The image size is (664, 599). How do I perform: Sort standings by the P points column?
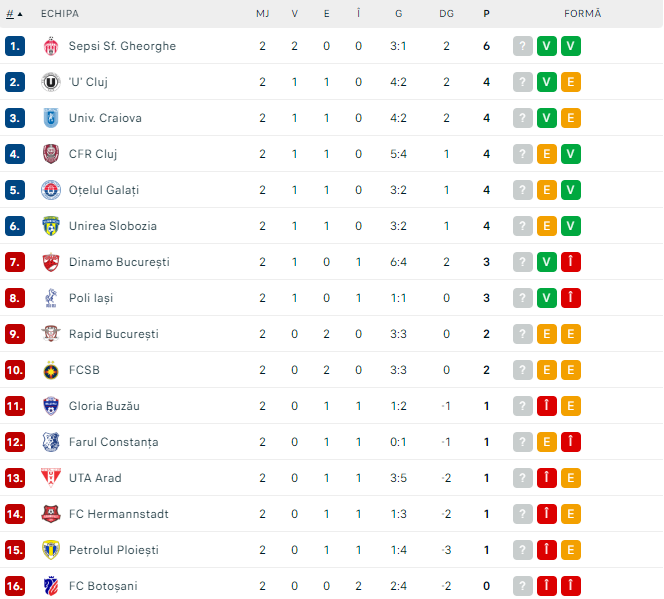tap(486, 14)
